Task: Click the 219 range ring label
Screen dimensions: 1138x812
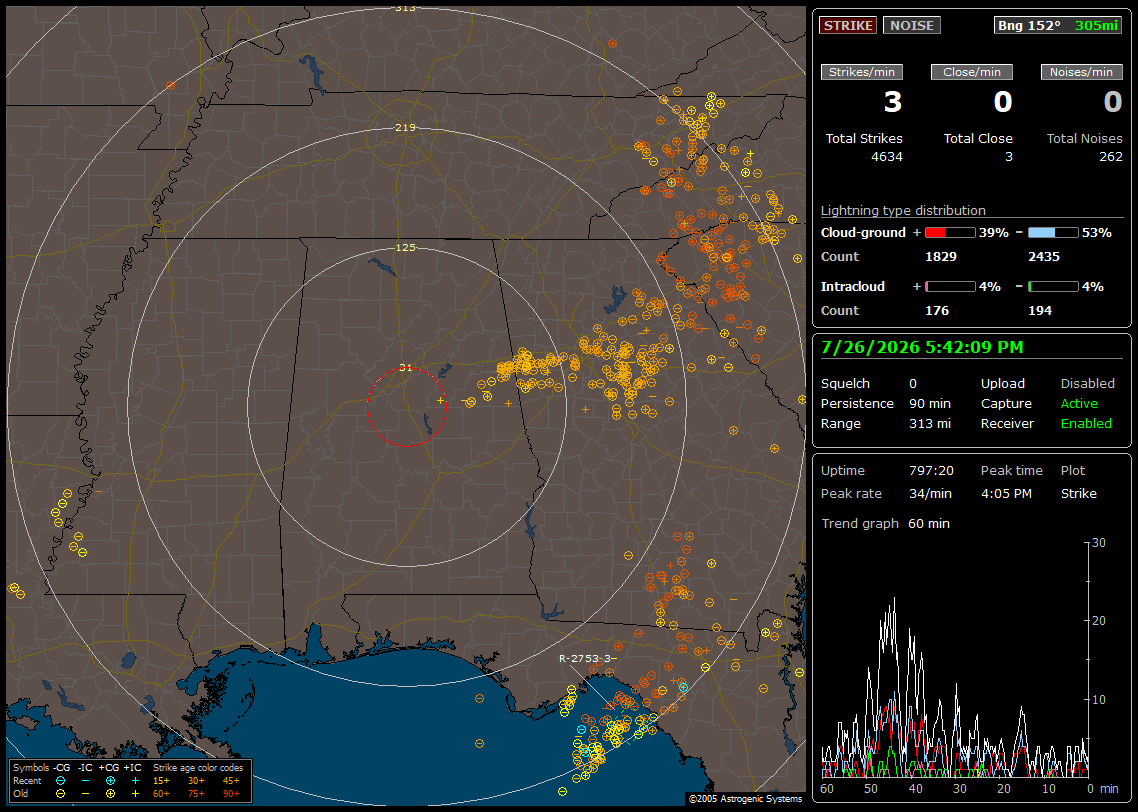Action: click(x=405, y=128)
